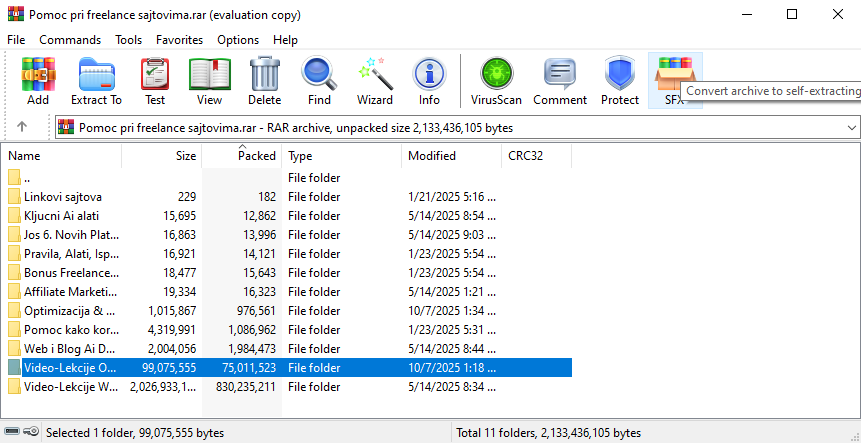This screenshot has height=443, width=861.
Task: Click folder icon of Pomoc kako kor...
Action: click(x=14, y=330)
